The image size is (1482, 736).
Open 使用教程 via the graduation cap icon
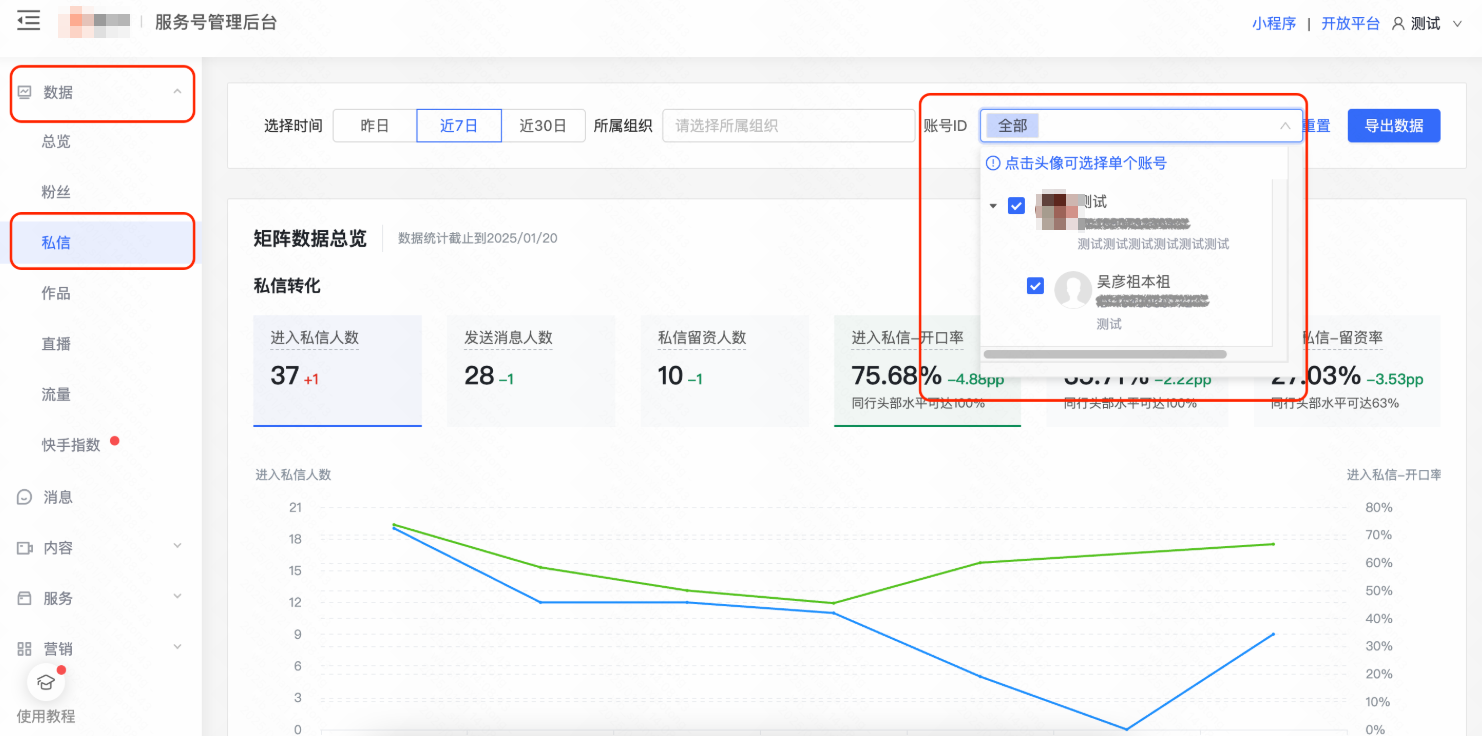click(x=45, y=682)
